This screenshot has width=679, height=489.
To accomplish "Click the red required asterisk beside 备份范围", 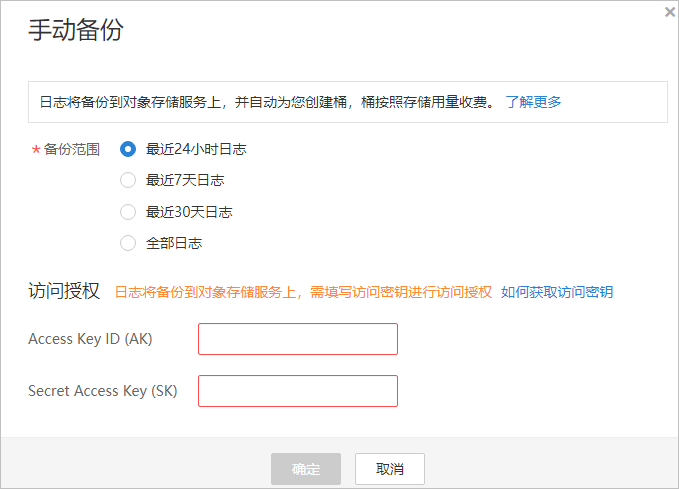I will pyautogui.click(x=36, y=150).
